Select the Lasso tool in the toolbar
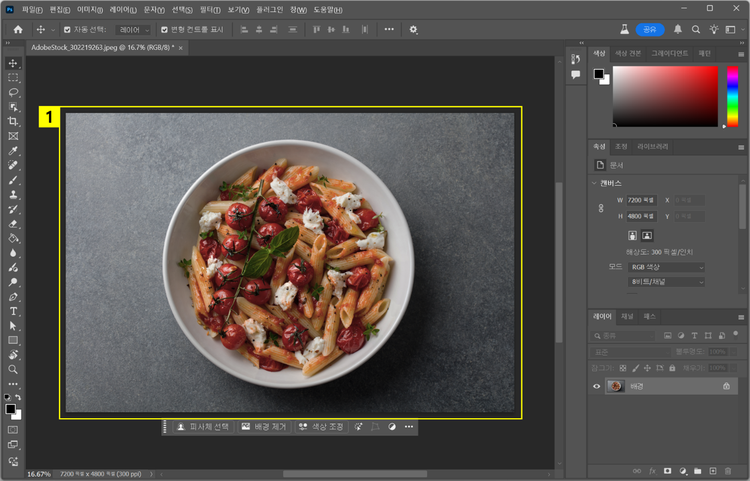Screen dimensions: 750x481 point(13,91)
